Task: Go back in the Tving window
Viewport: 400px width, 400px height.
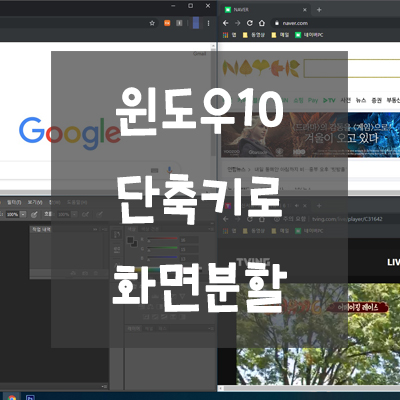Action: (226, 219)
